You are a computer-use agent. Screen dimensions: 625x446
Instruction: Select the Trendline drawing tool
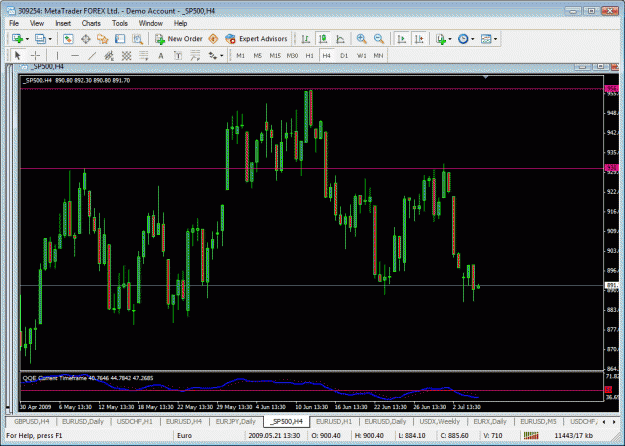(x=92, y=55)
